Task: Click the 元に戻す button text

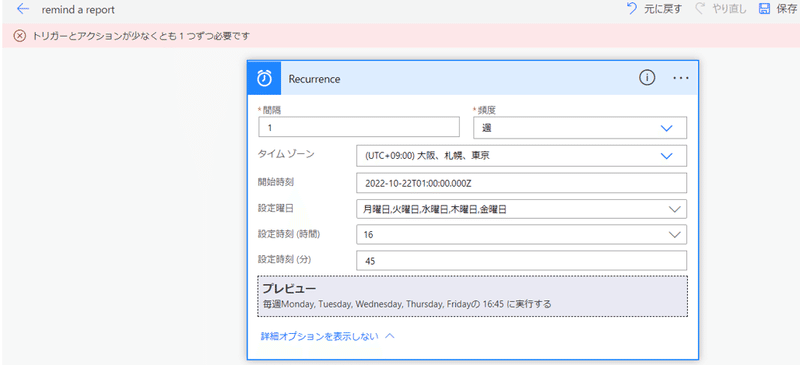Action: [x=663, y=9]
